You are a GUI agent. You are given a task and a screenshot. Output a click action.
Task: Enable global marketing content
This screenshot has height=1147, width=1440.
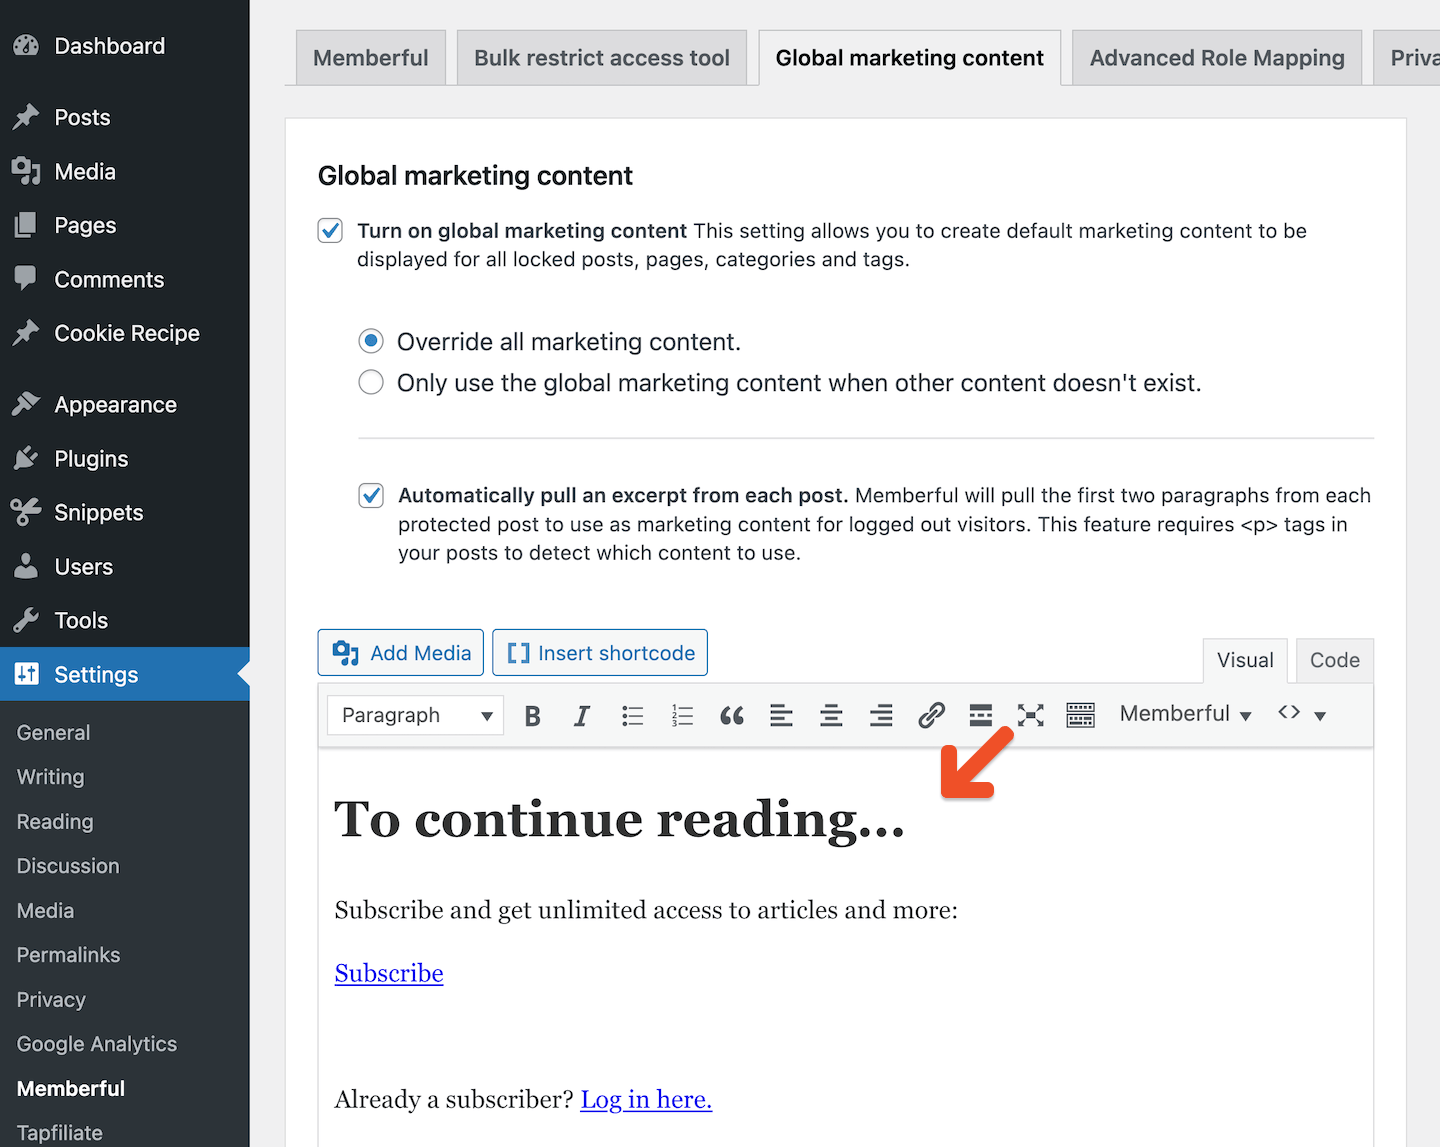[330, 230]
